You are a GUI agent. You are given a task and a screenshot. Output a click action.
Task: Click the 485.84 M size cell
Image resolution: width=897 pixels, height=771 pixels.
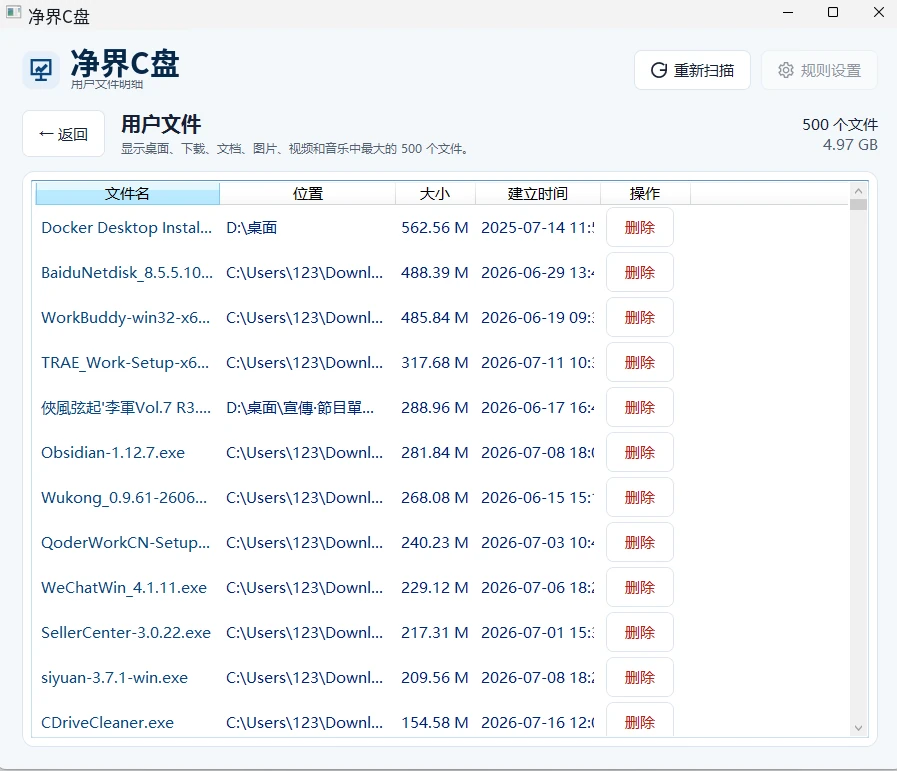[435, 317]
